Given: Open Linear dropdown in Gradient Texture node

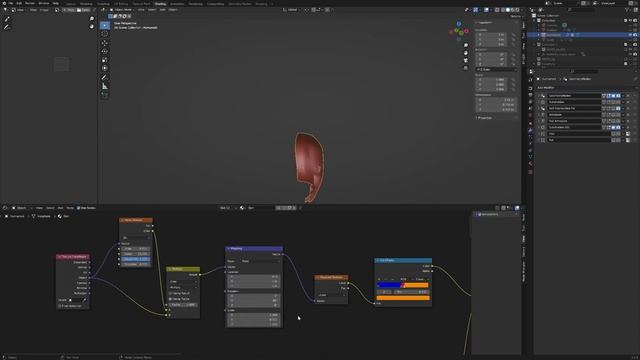Looking at the screenshot, I should pos(331,295).
